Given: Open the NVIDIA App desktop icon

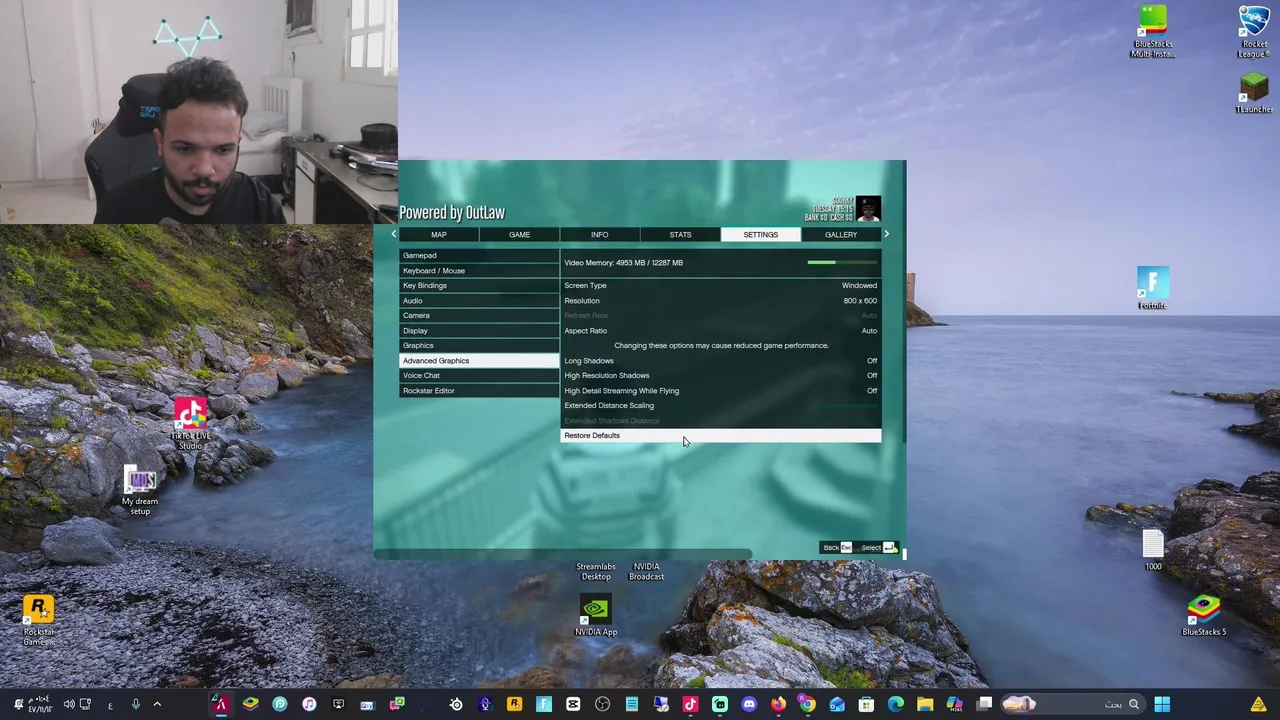Looking at the screenshot, I should click(595, 616).
